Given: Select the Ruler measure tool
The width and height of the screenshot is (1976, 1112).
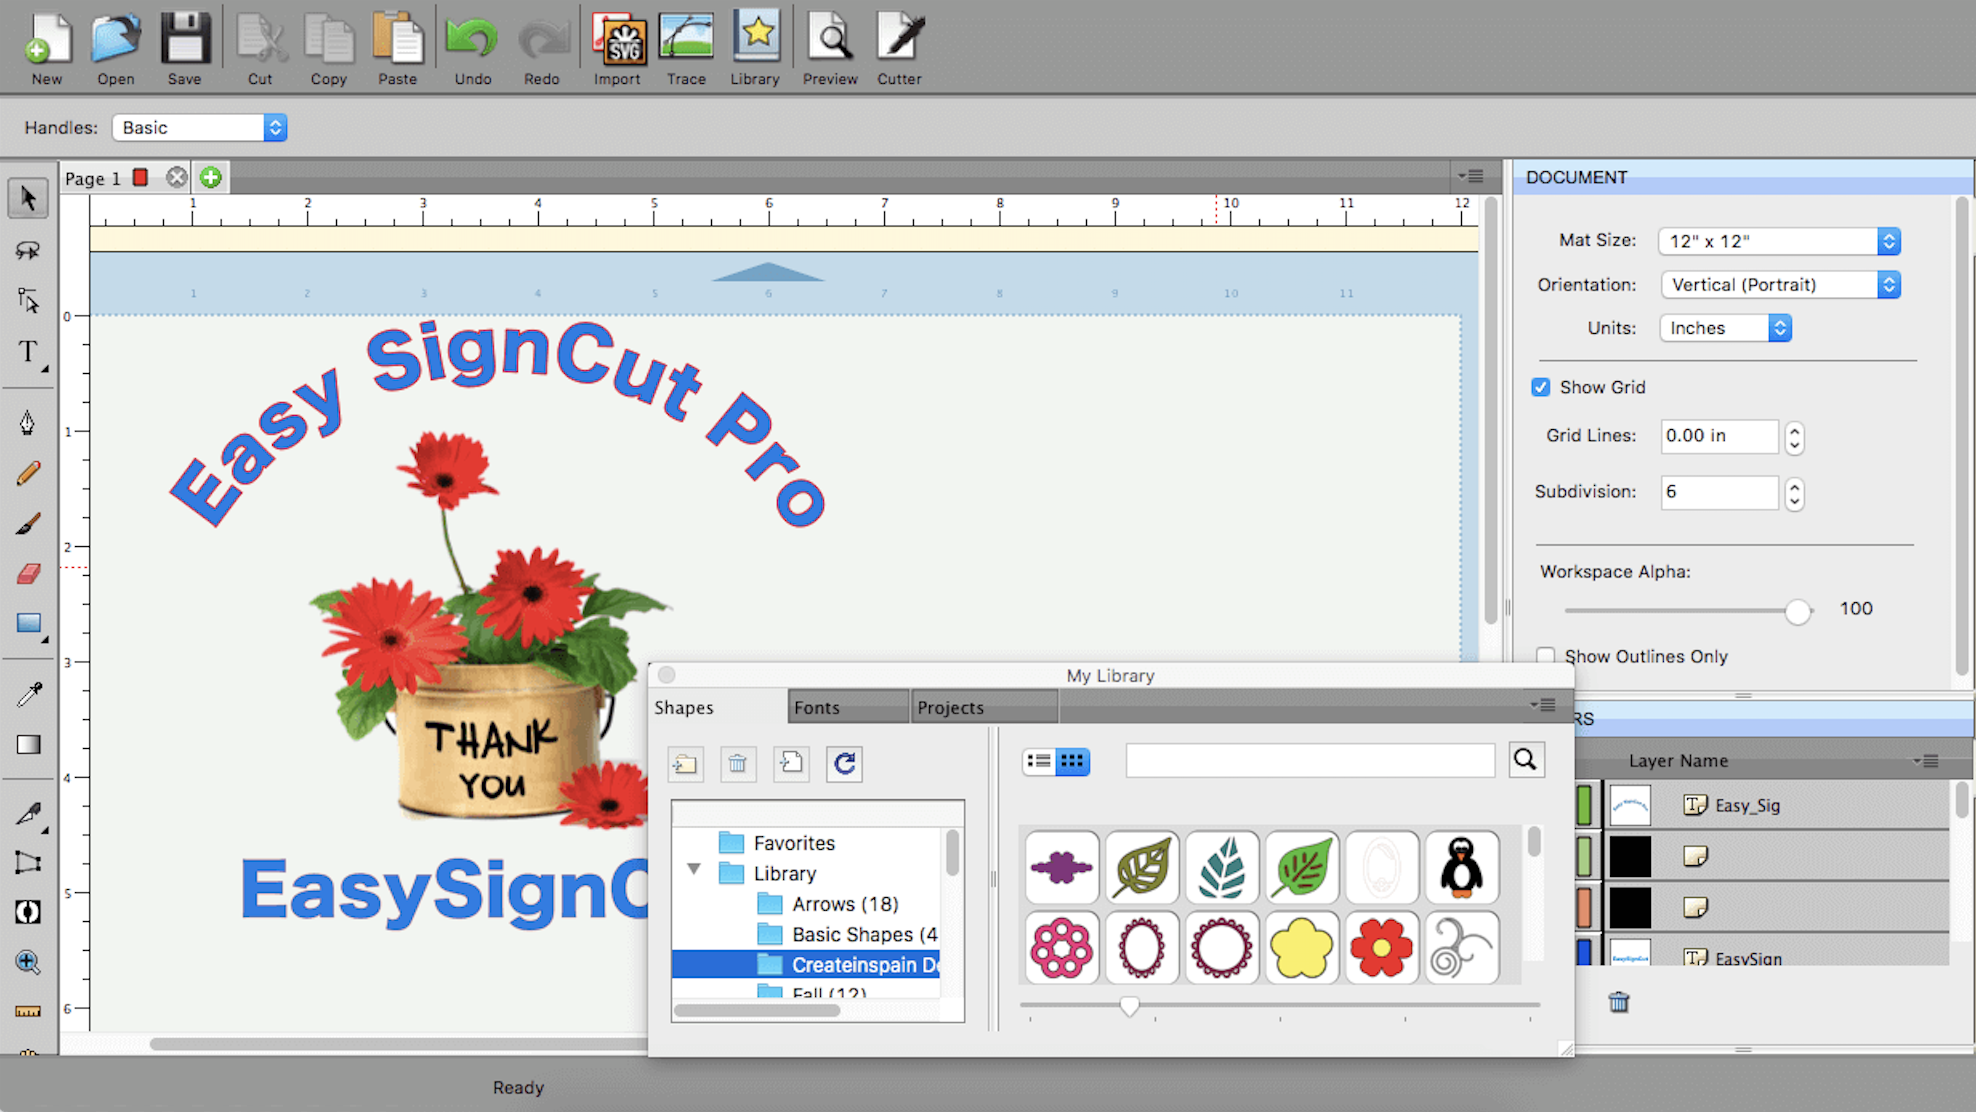Looking at the screenshot, I should click(28, 1011).
